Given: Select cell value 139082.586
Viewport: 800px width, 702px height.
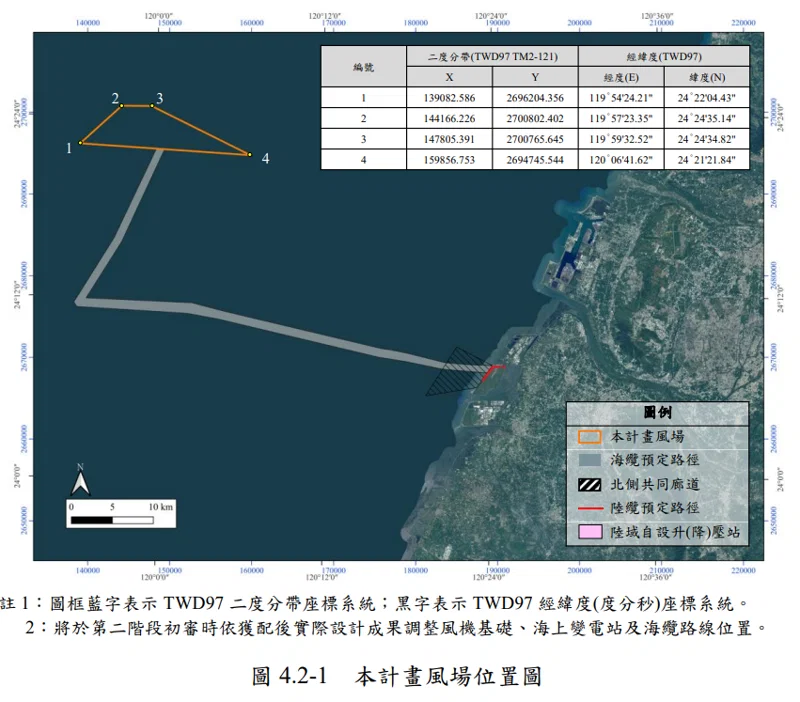Looking at the screenshot, I should [449, 97].
